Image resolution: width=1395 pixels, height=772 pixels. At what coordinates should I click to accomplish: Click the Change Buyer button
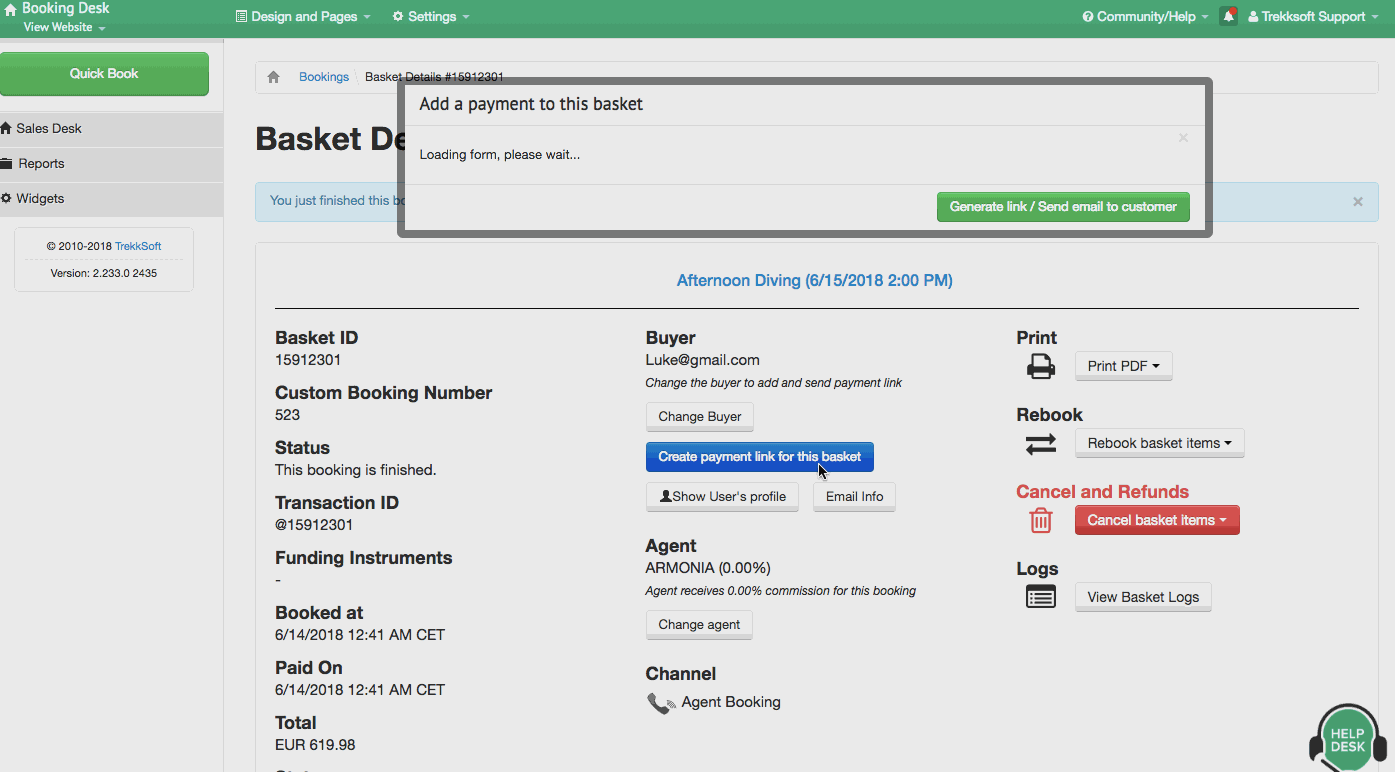click(x=699, y=417)
